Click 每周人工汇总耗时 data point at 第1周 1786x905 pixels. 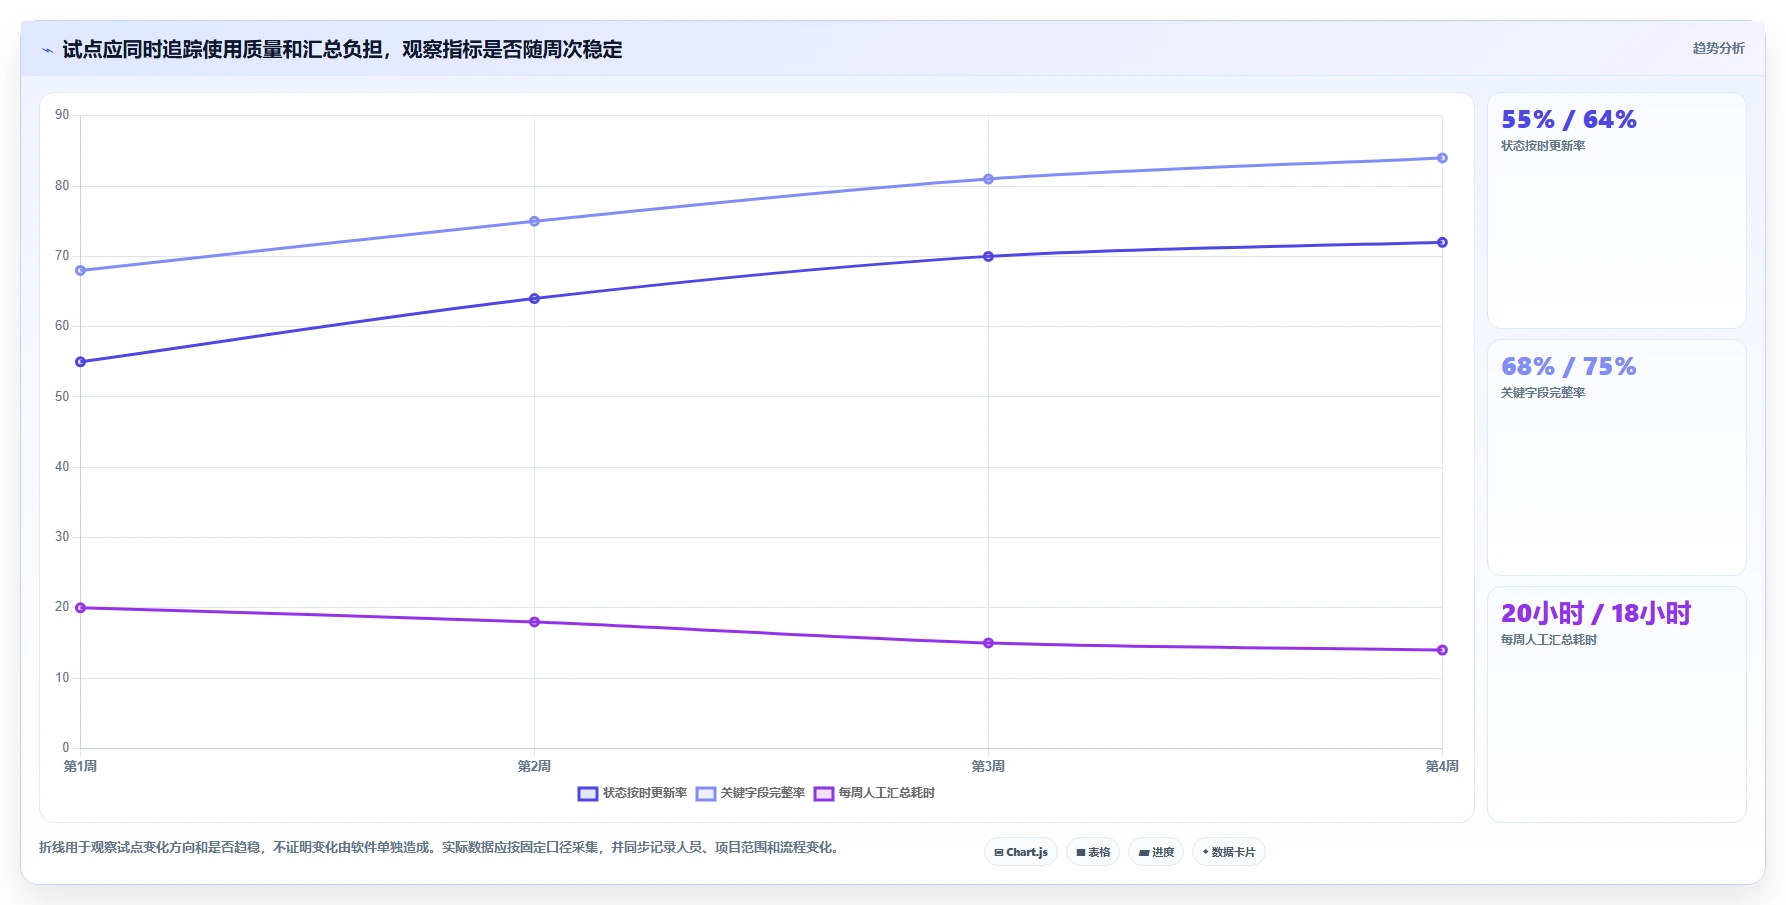[x=81, y=608]
